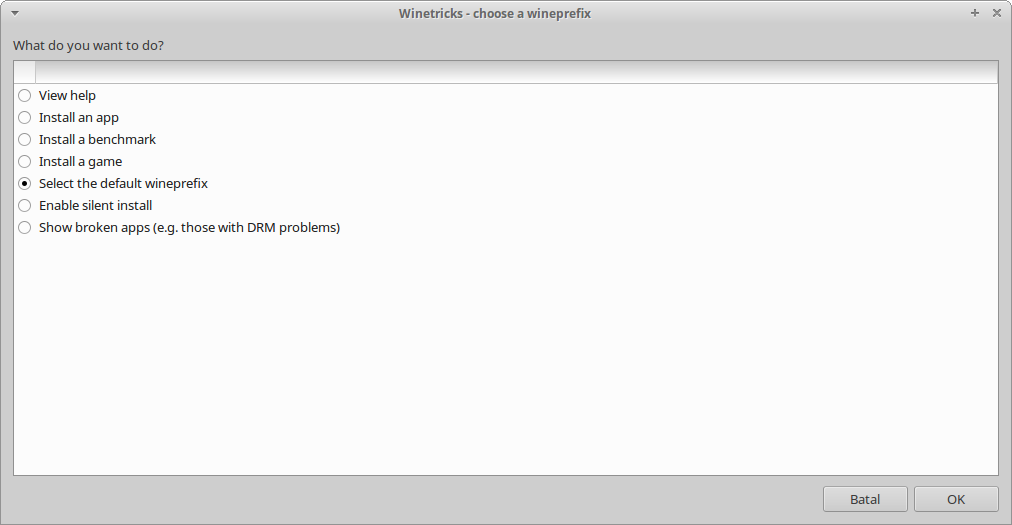Click 'Show broken apps (e.g. those with DRM problems)' text
The height and width of the screenshot is (525, 1012).
tap(189, 227)
